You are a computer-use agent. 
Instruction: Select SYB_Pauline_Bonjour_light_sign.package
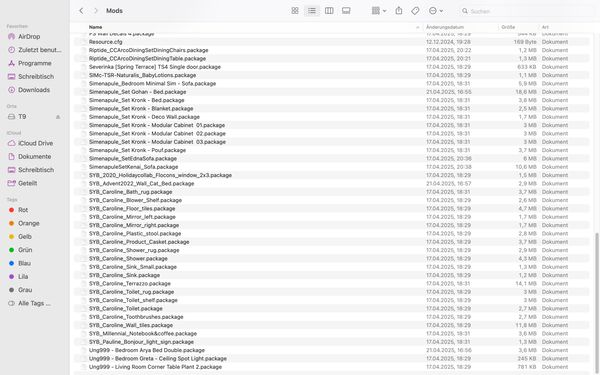(332, 342)
